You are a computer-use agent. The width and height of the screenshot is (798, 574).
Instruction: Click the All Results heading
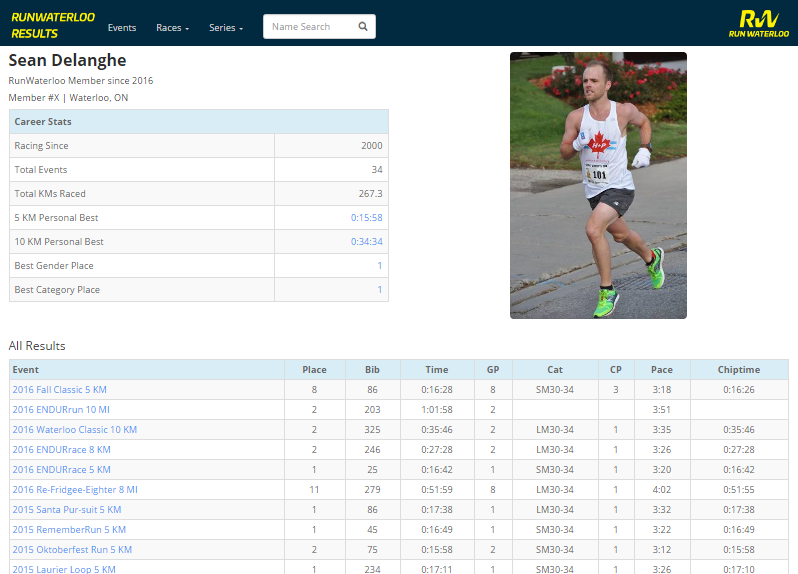37,346
